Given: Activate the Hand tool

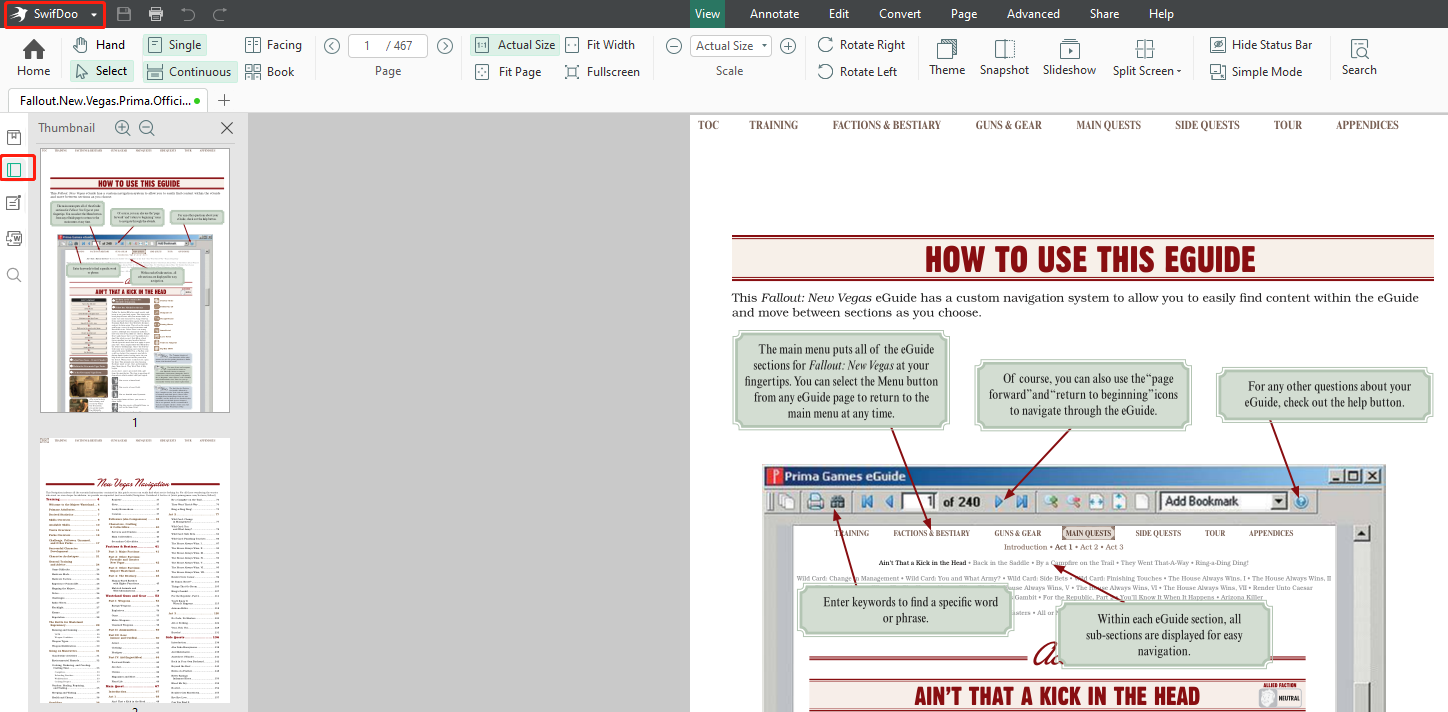Looking at the screenshot, I should pos(99,45).
